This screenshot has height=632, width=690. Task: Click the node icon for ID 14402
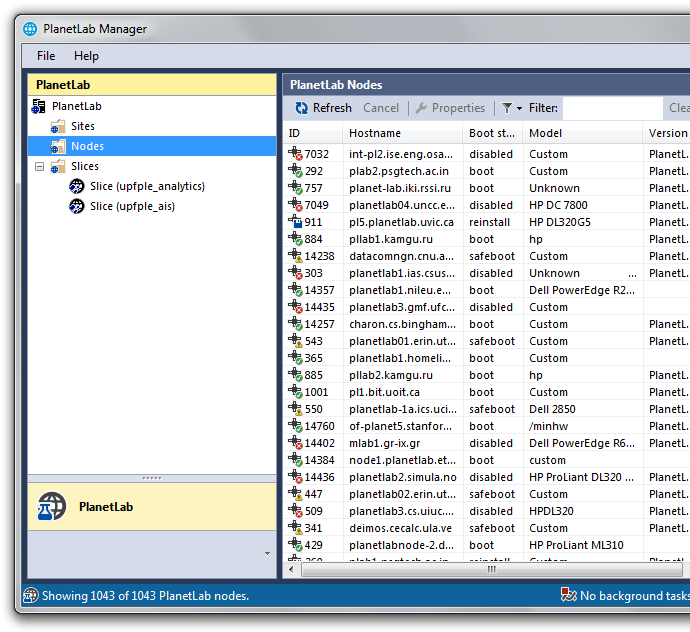pos(295,443)
